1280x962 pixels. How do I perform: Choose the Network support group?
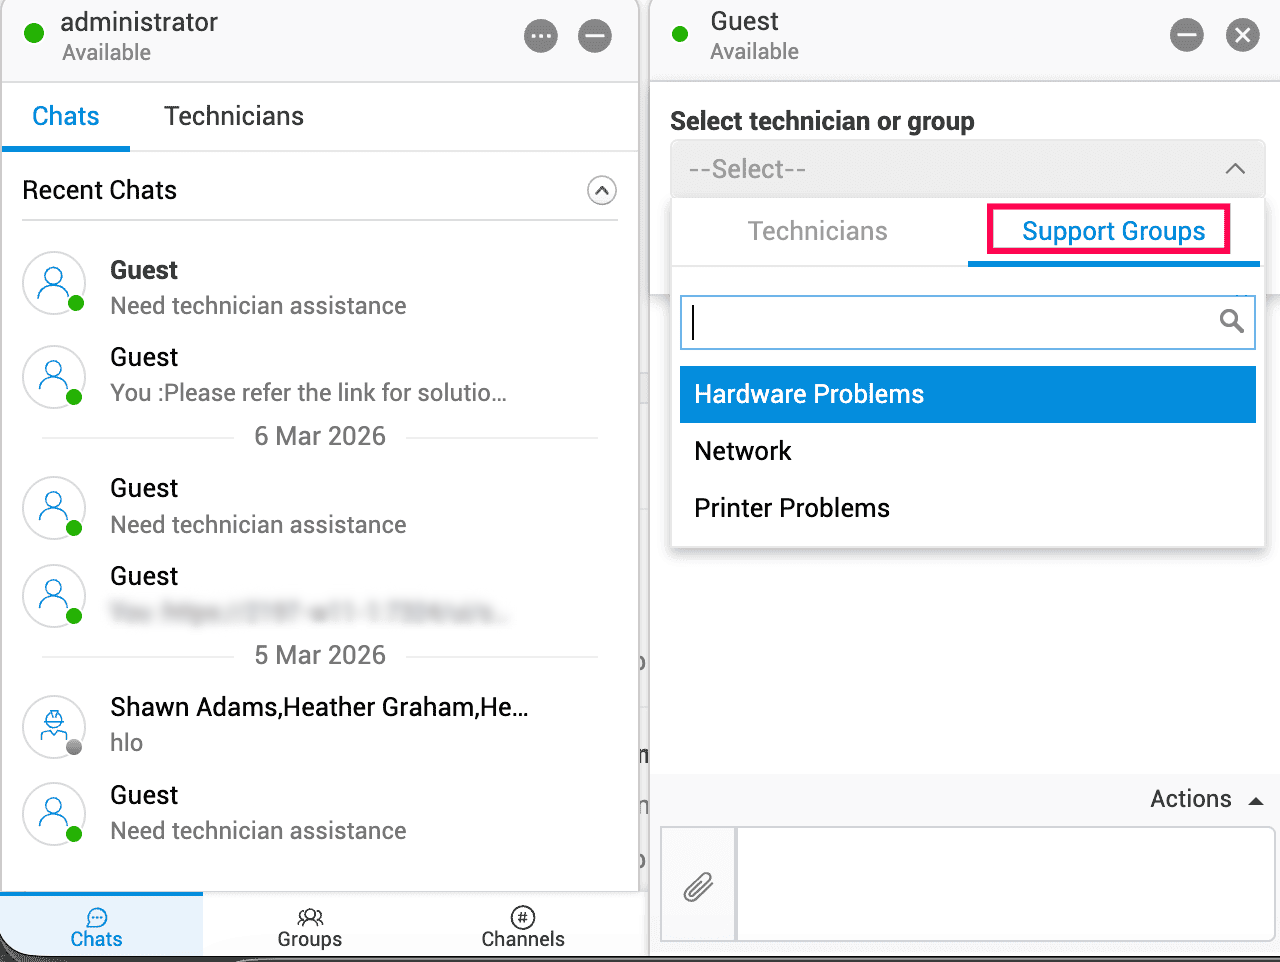point(967,451)
